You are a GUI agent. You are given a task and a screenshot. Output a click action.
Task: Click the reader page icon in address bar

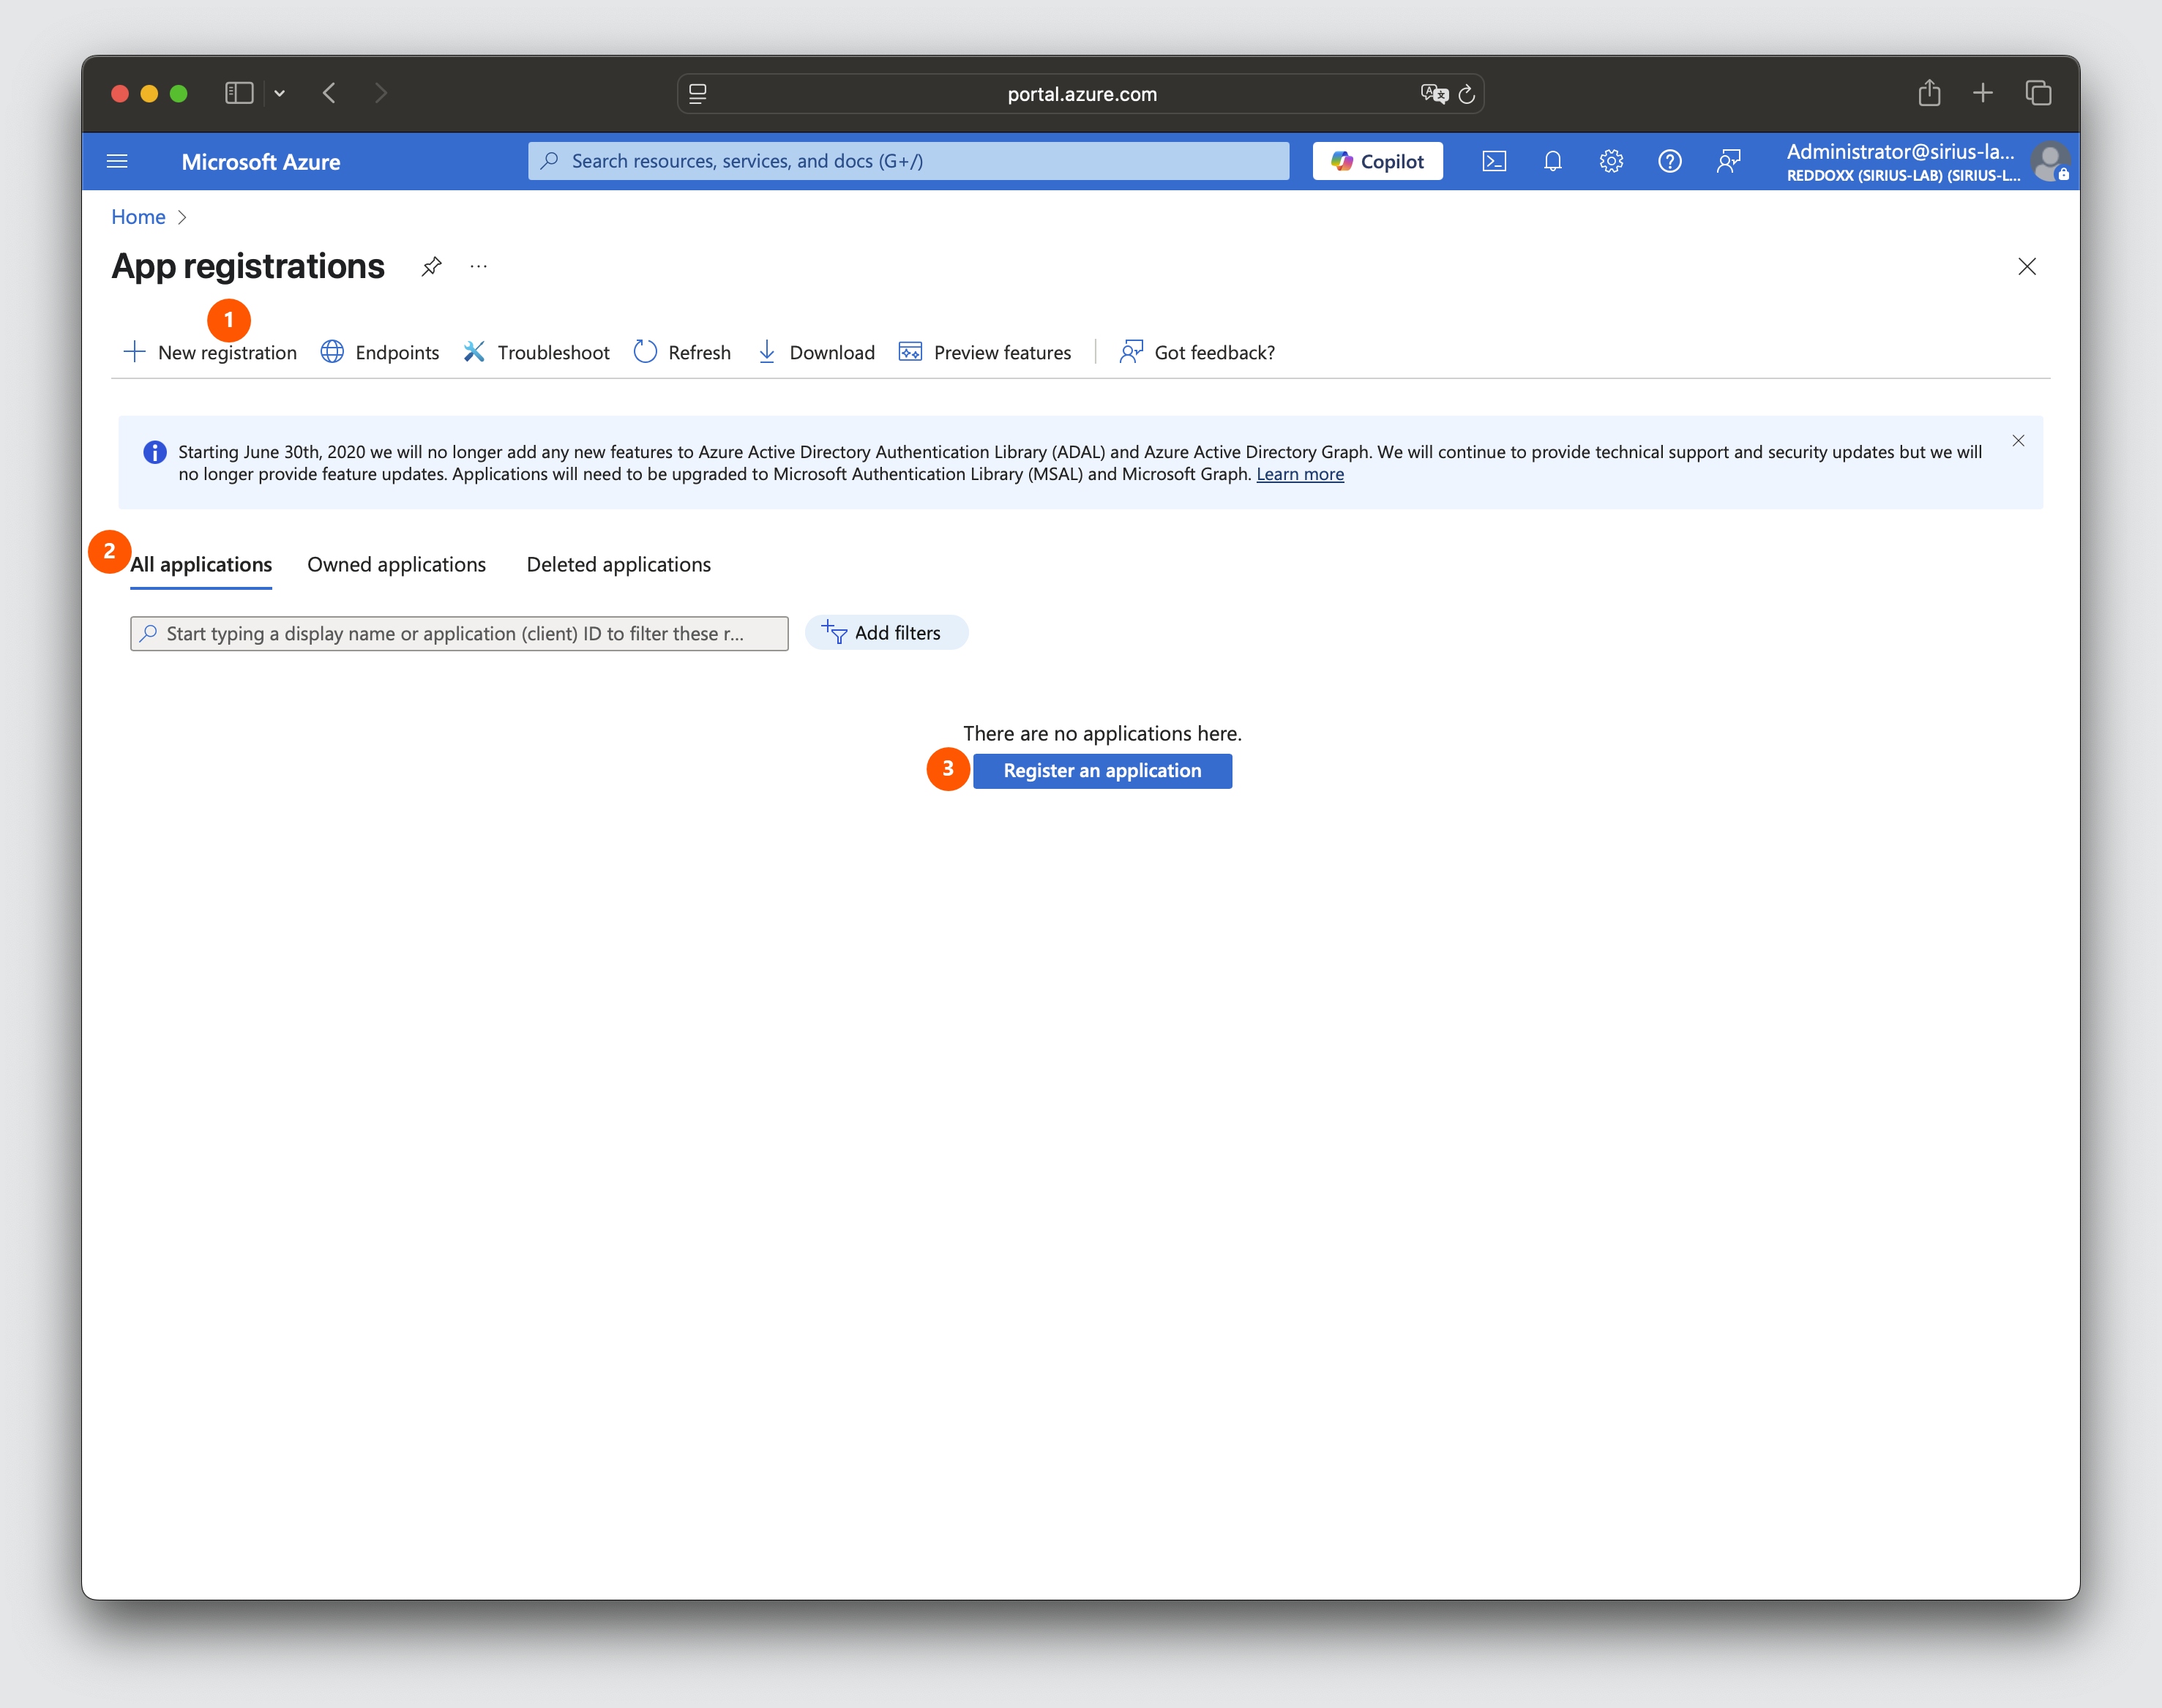(698, 94)
